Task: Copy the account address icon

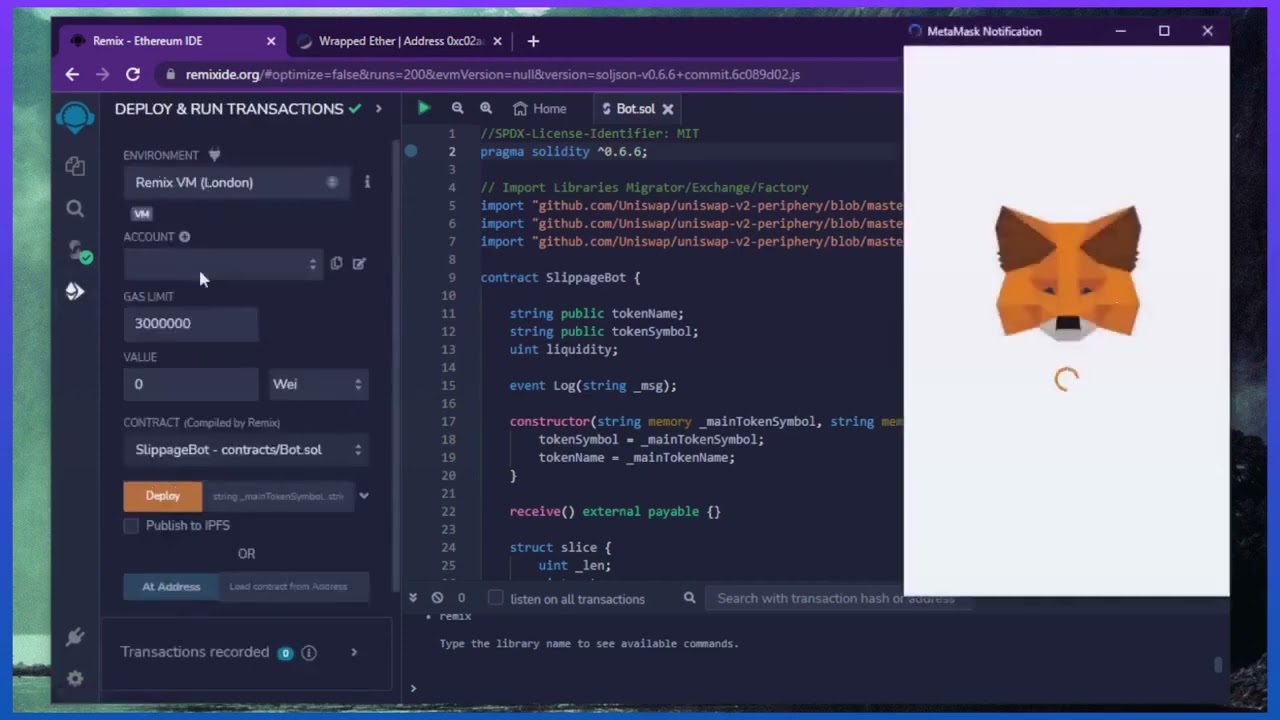Action: point(336,264)
